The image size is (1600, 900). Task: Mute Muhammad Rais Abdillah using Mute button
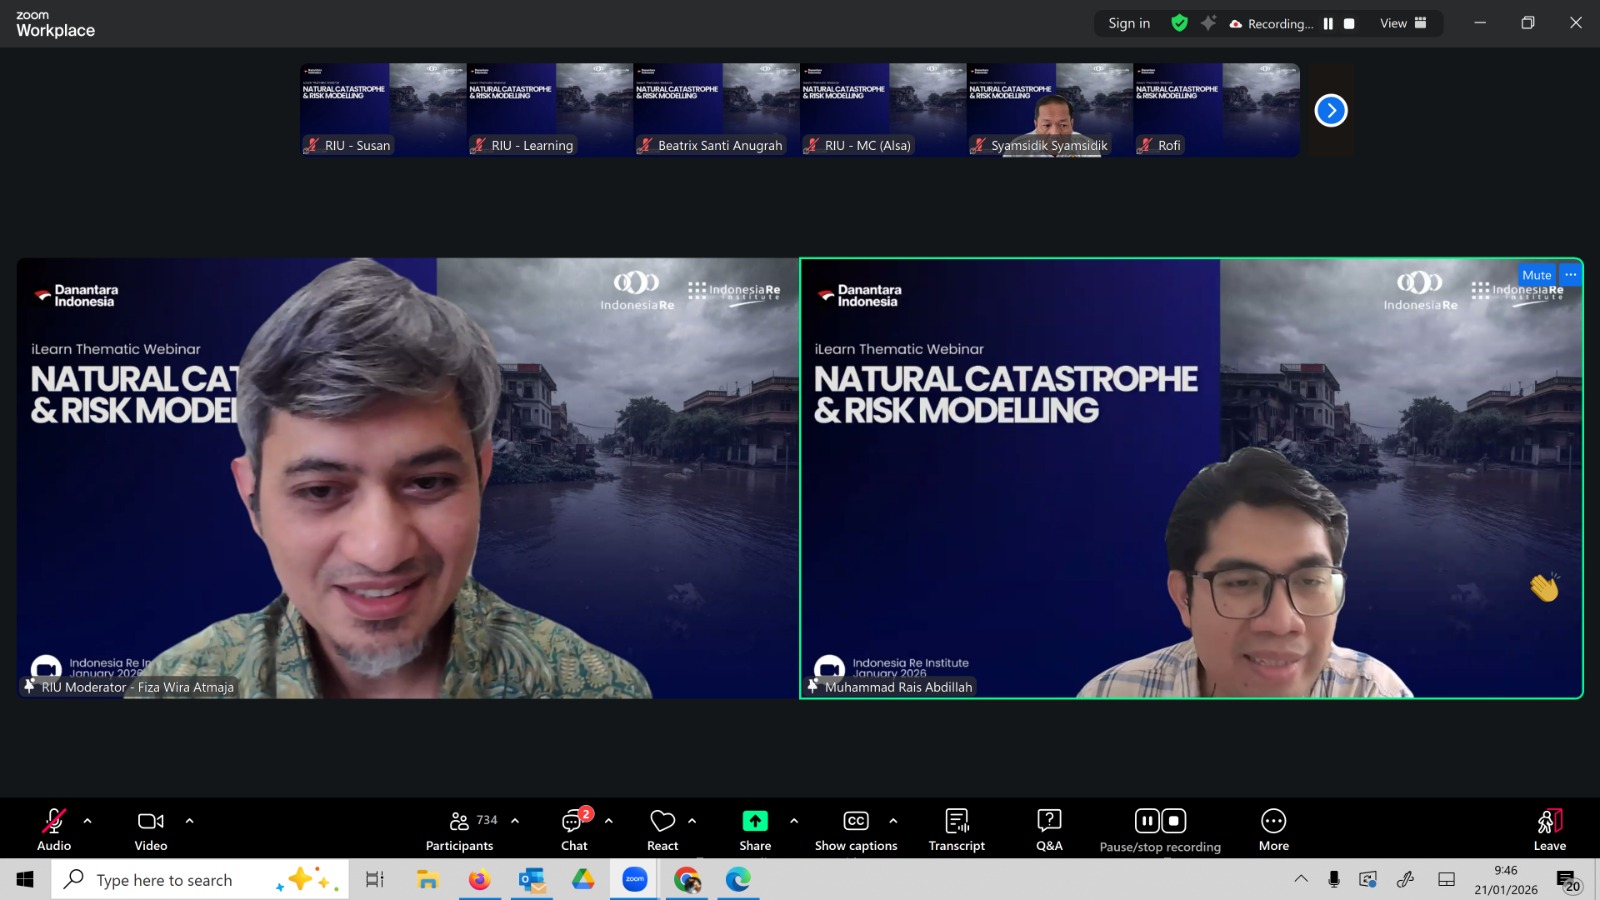pyautogui.click(x=1536, y=275)
